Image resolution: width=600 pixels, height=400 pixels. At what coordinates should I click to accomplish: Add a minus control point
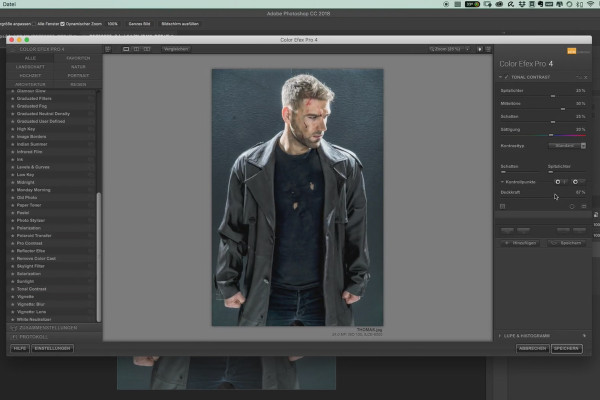(575, 182)
